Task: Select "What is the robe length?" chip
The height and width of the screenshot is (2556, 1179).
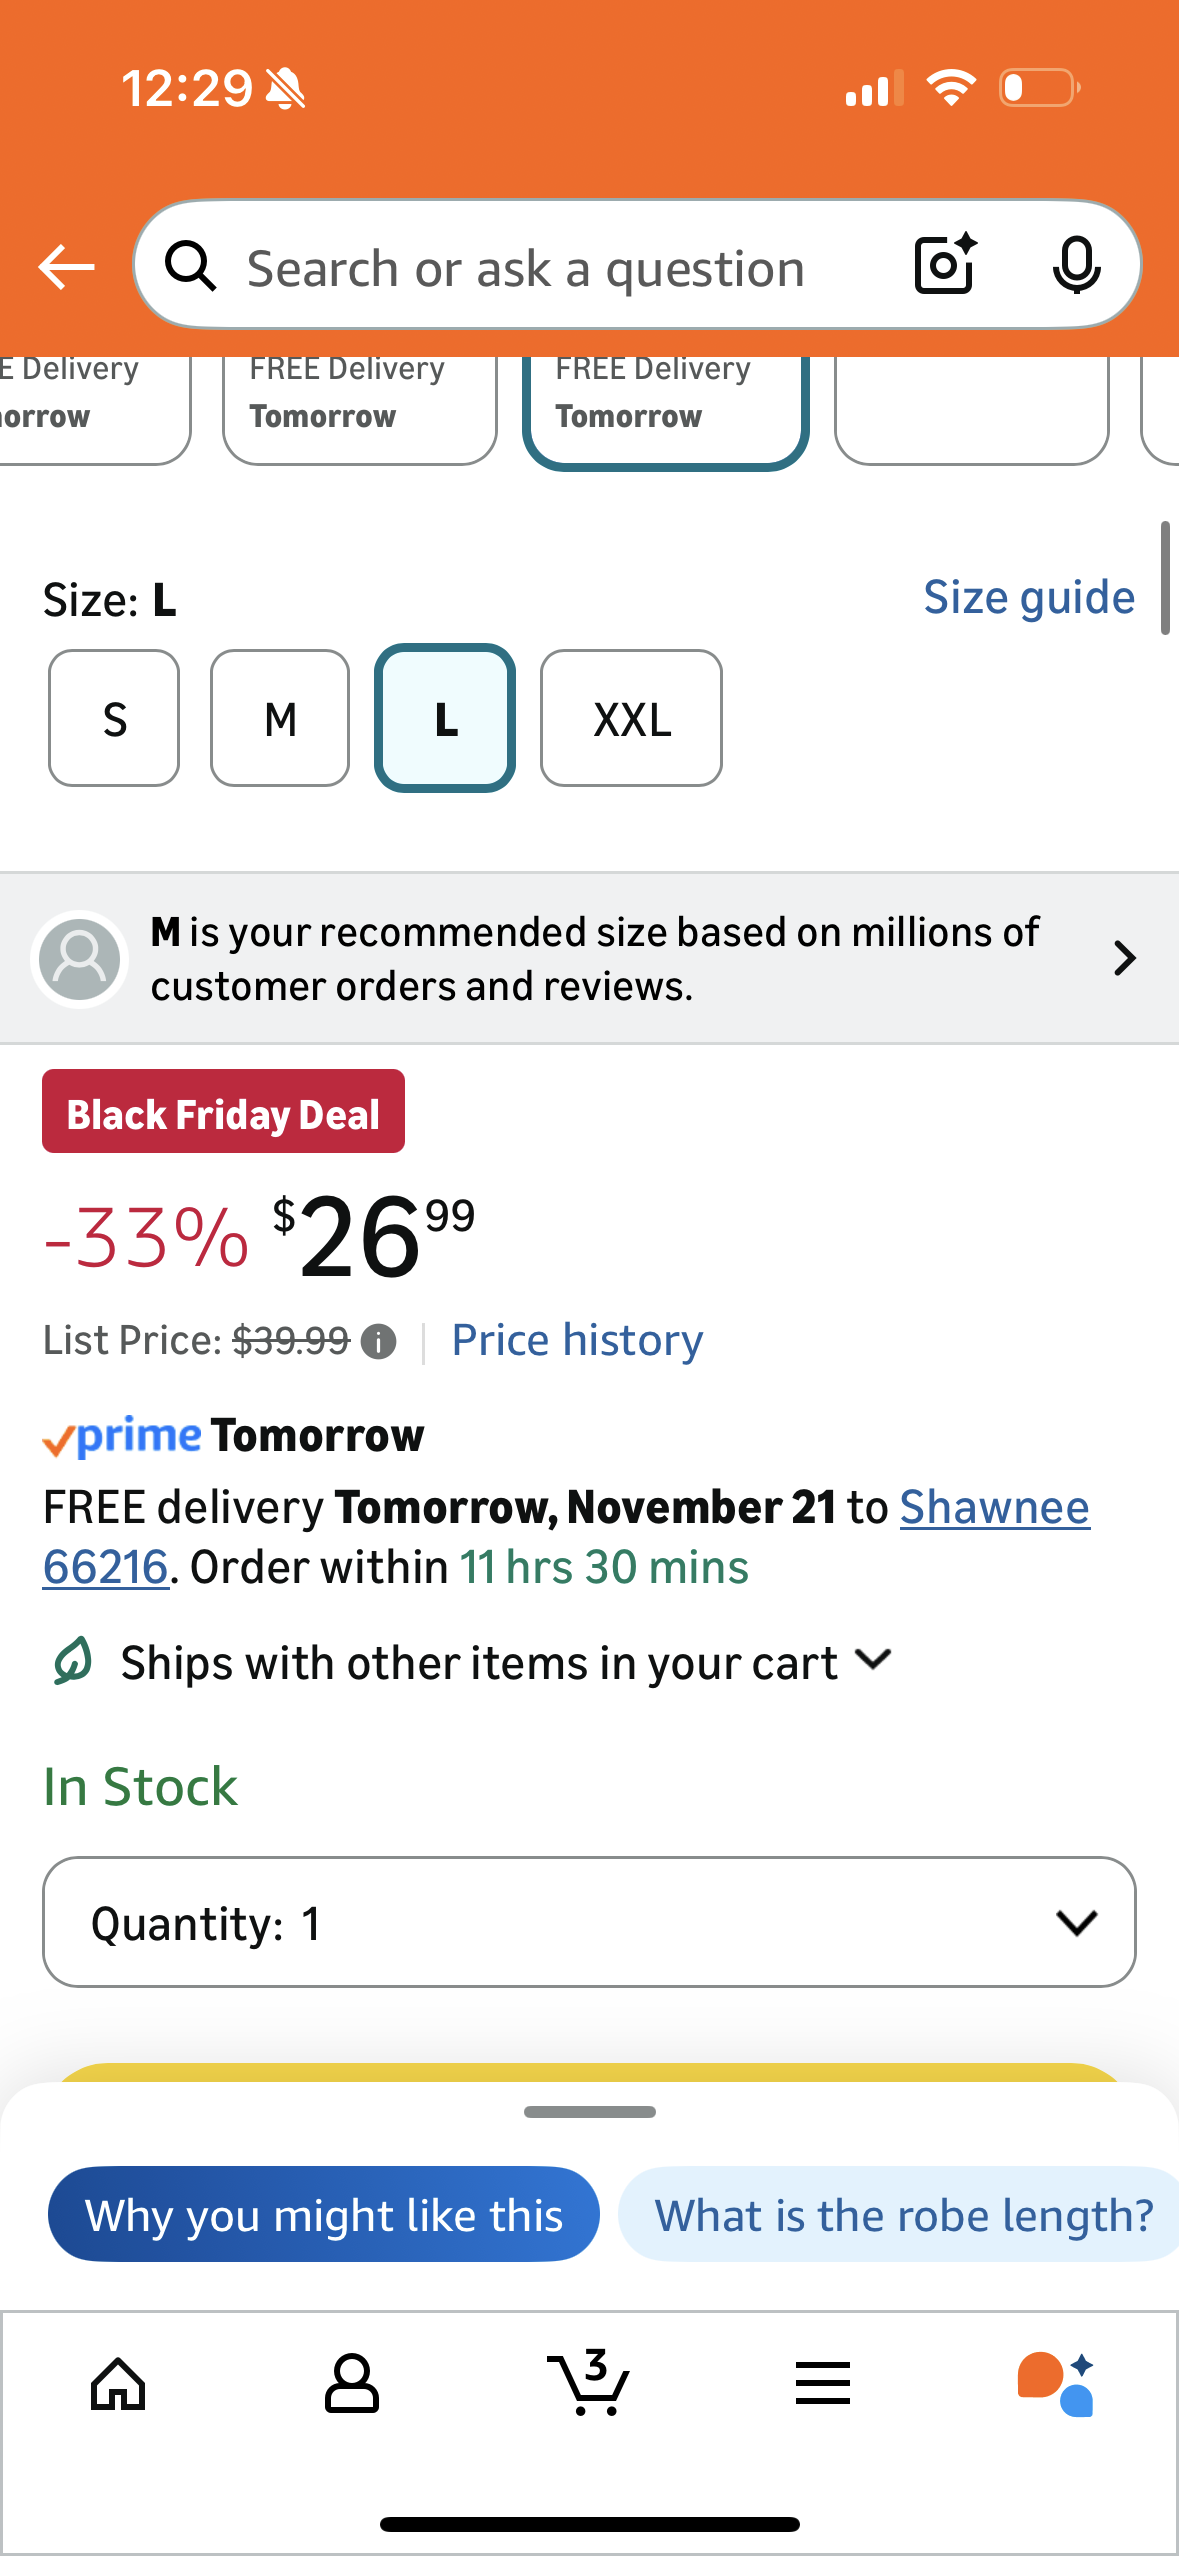Action: (903, 2215)
